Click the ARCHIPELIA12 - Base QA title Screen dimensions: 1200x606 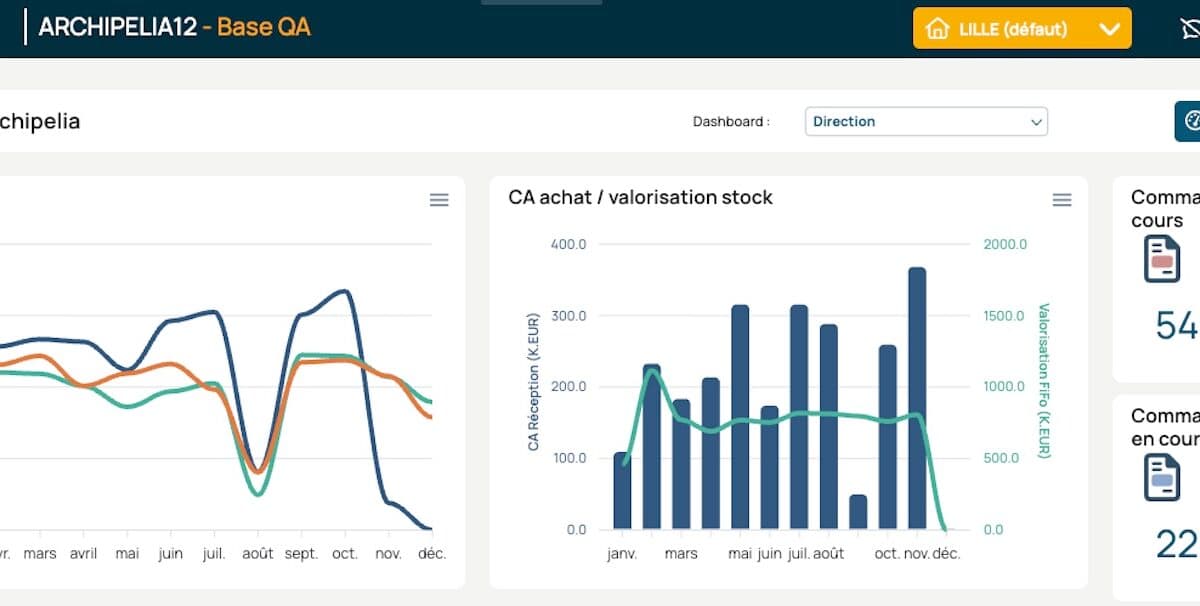[x=174, y=27]
